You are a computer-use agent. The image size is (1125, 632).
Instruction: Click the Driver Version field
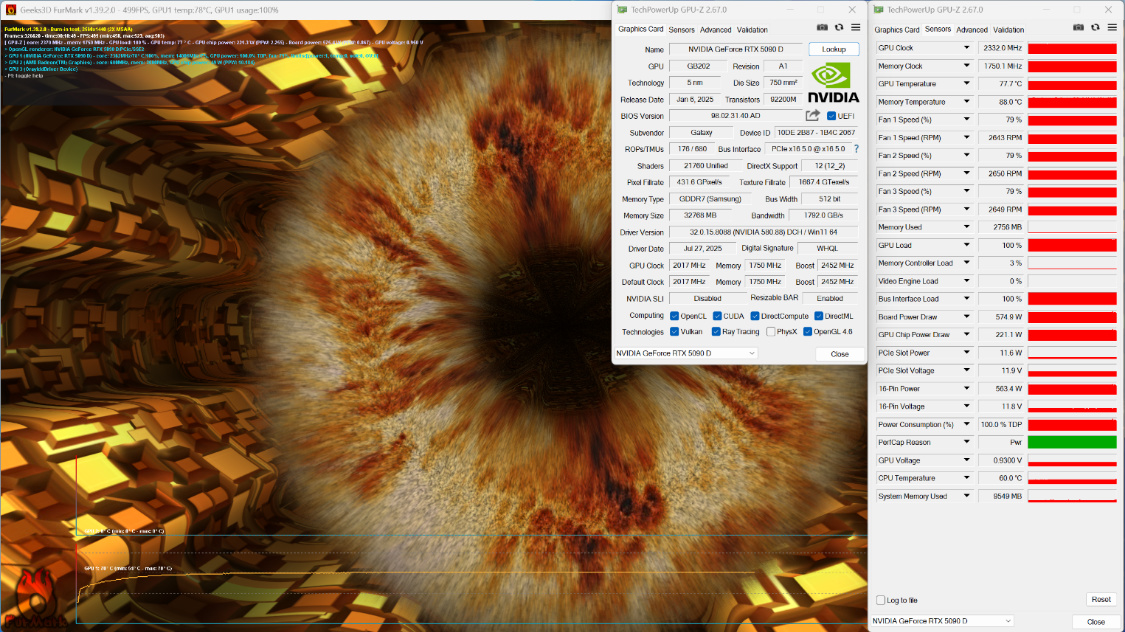pos(763,232)
